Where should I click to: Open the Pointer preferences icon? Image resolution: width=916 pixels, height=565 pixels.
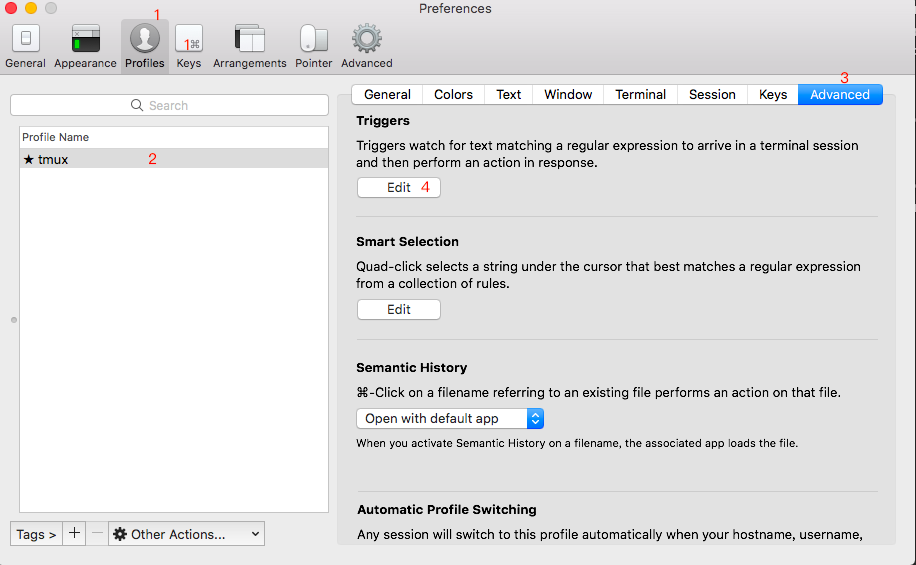(x=313, y=40)
